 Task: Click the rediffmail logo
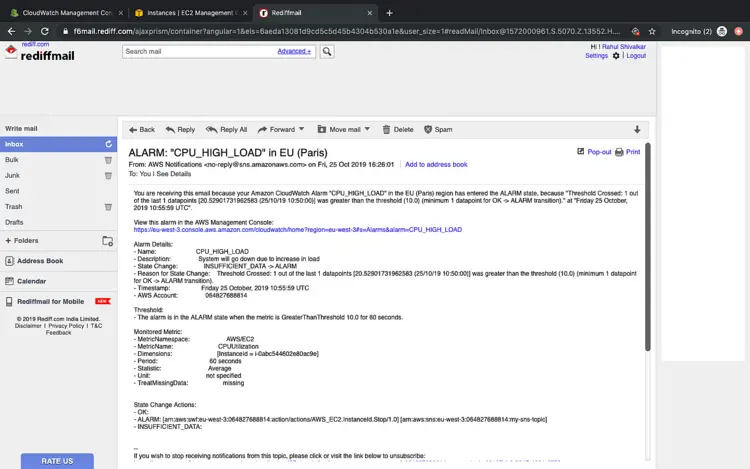tap(41, 55)
